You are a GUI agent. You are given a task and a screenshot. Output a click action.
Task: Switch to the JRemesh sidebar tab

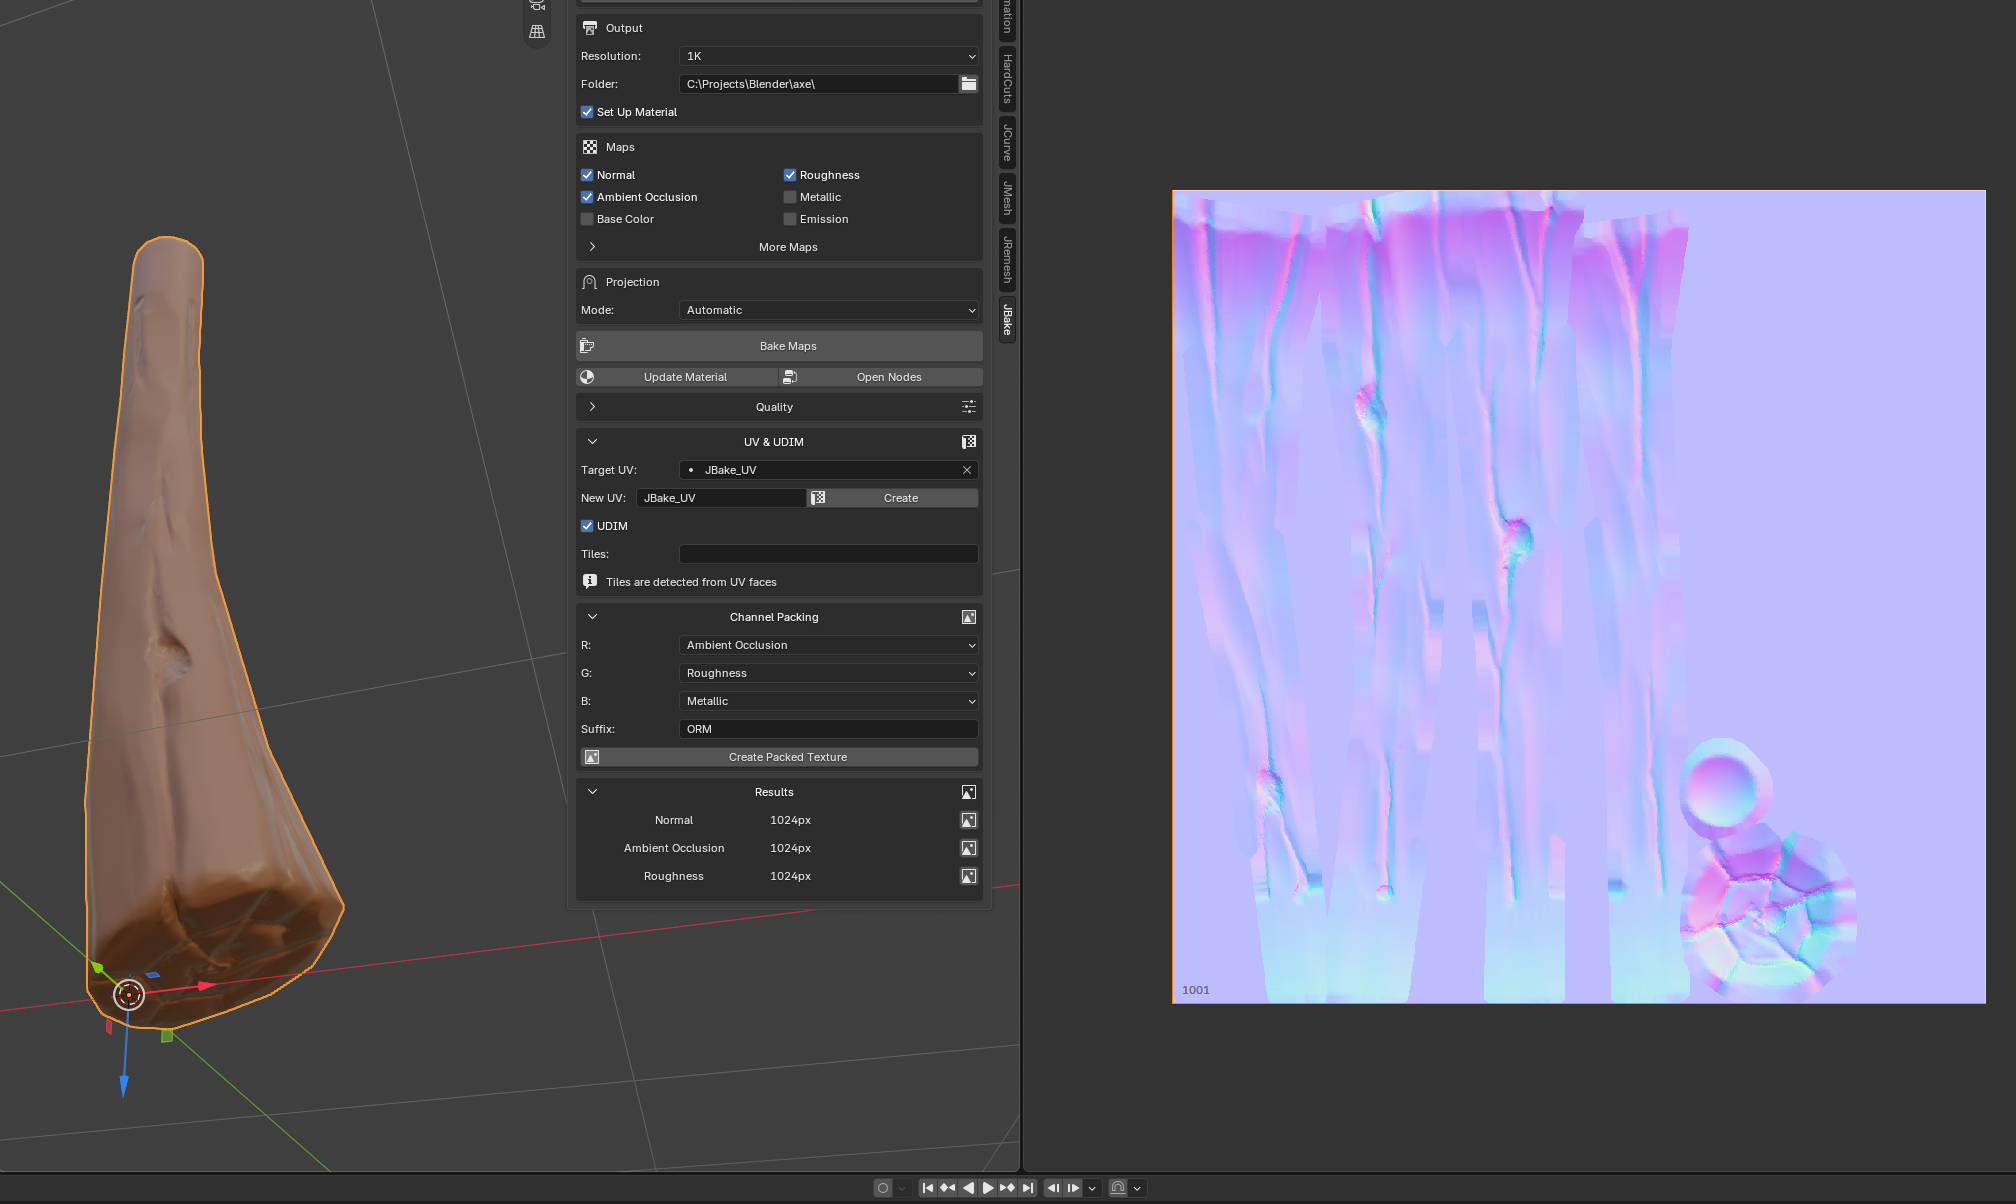pyautogui.click(x=1007, y=261)
